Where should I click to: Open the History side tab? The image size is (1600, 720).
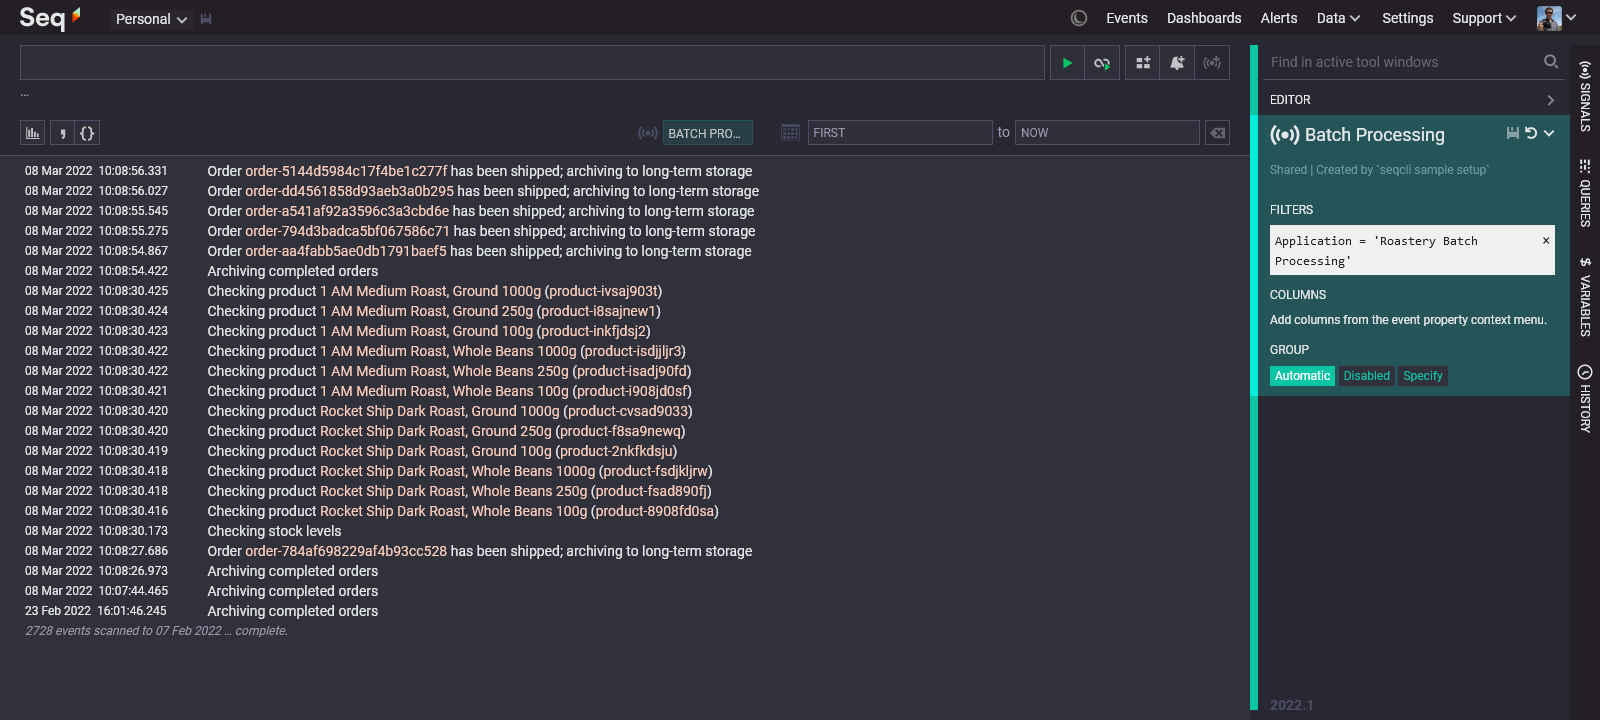coord(1585,398)
